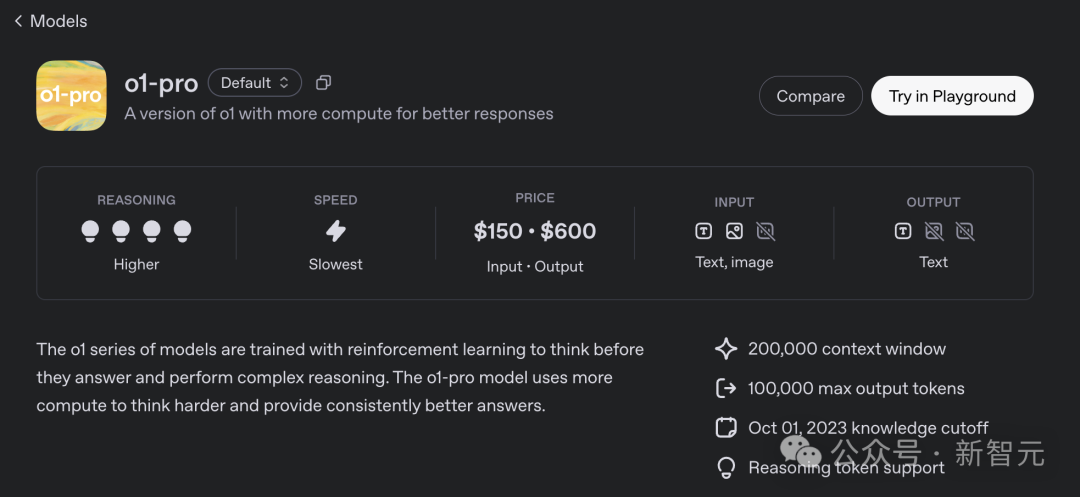Click the disabled audio input icon
Image resolution: width=1080 pixels, height=497 pixels.
[x=765, y=231]
